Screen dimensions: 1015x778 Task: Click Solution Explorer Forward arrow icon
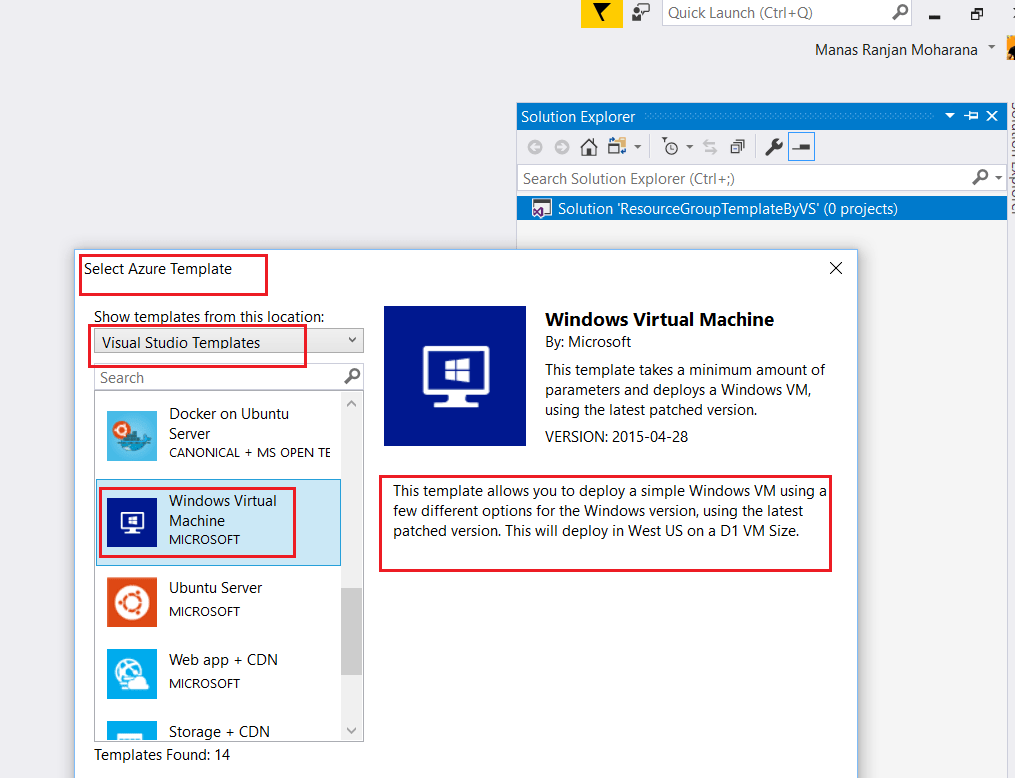562,148
